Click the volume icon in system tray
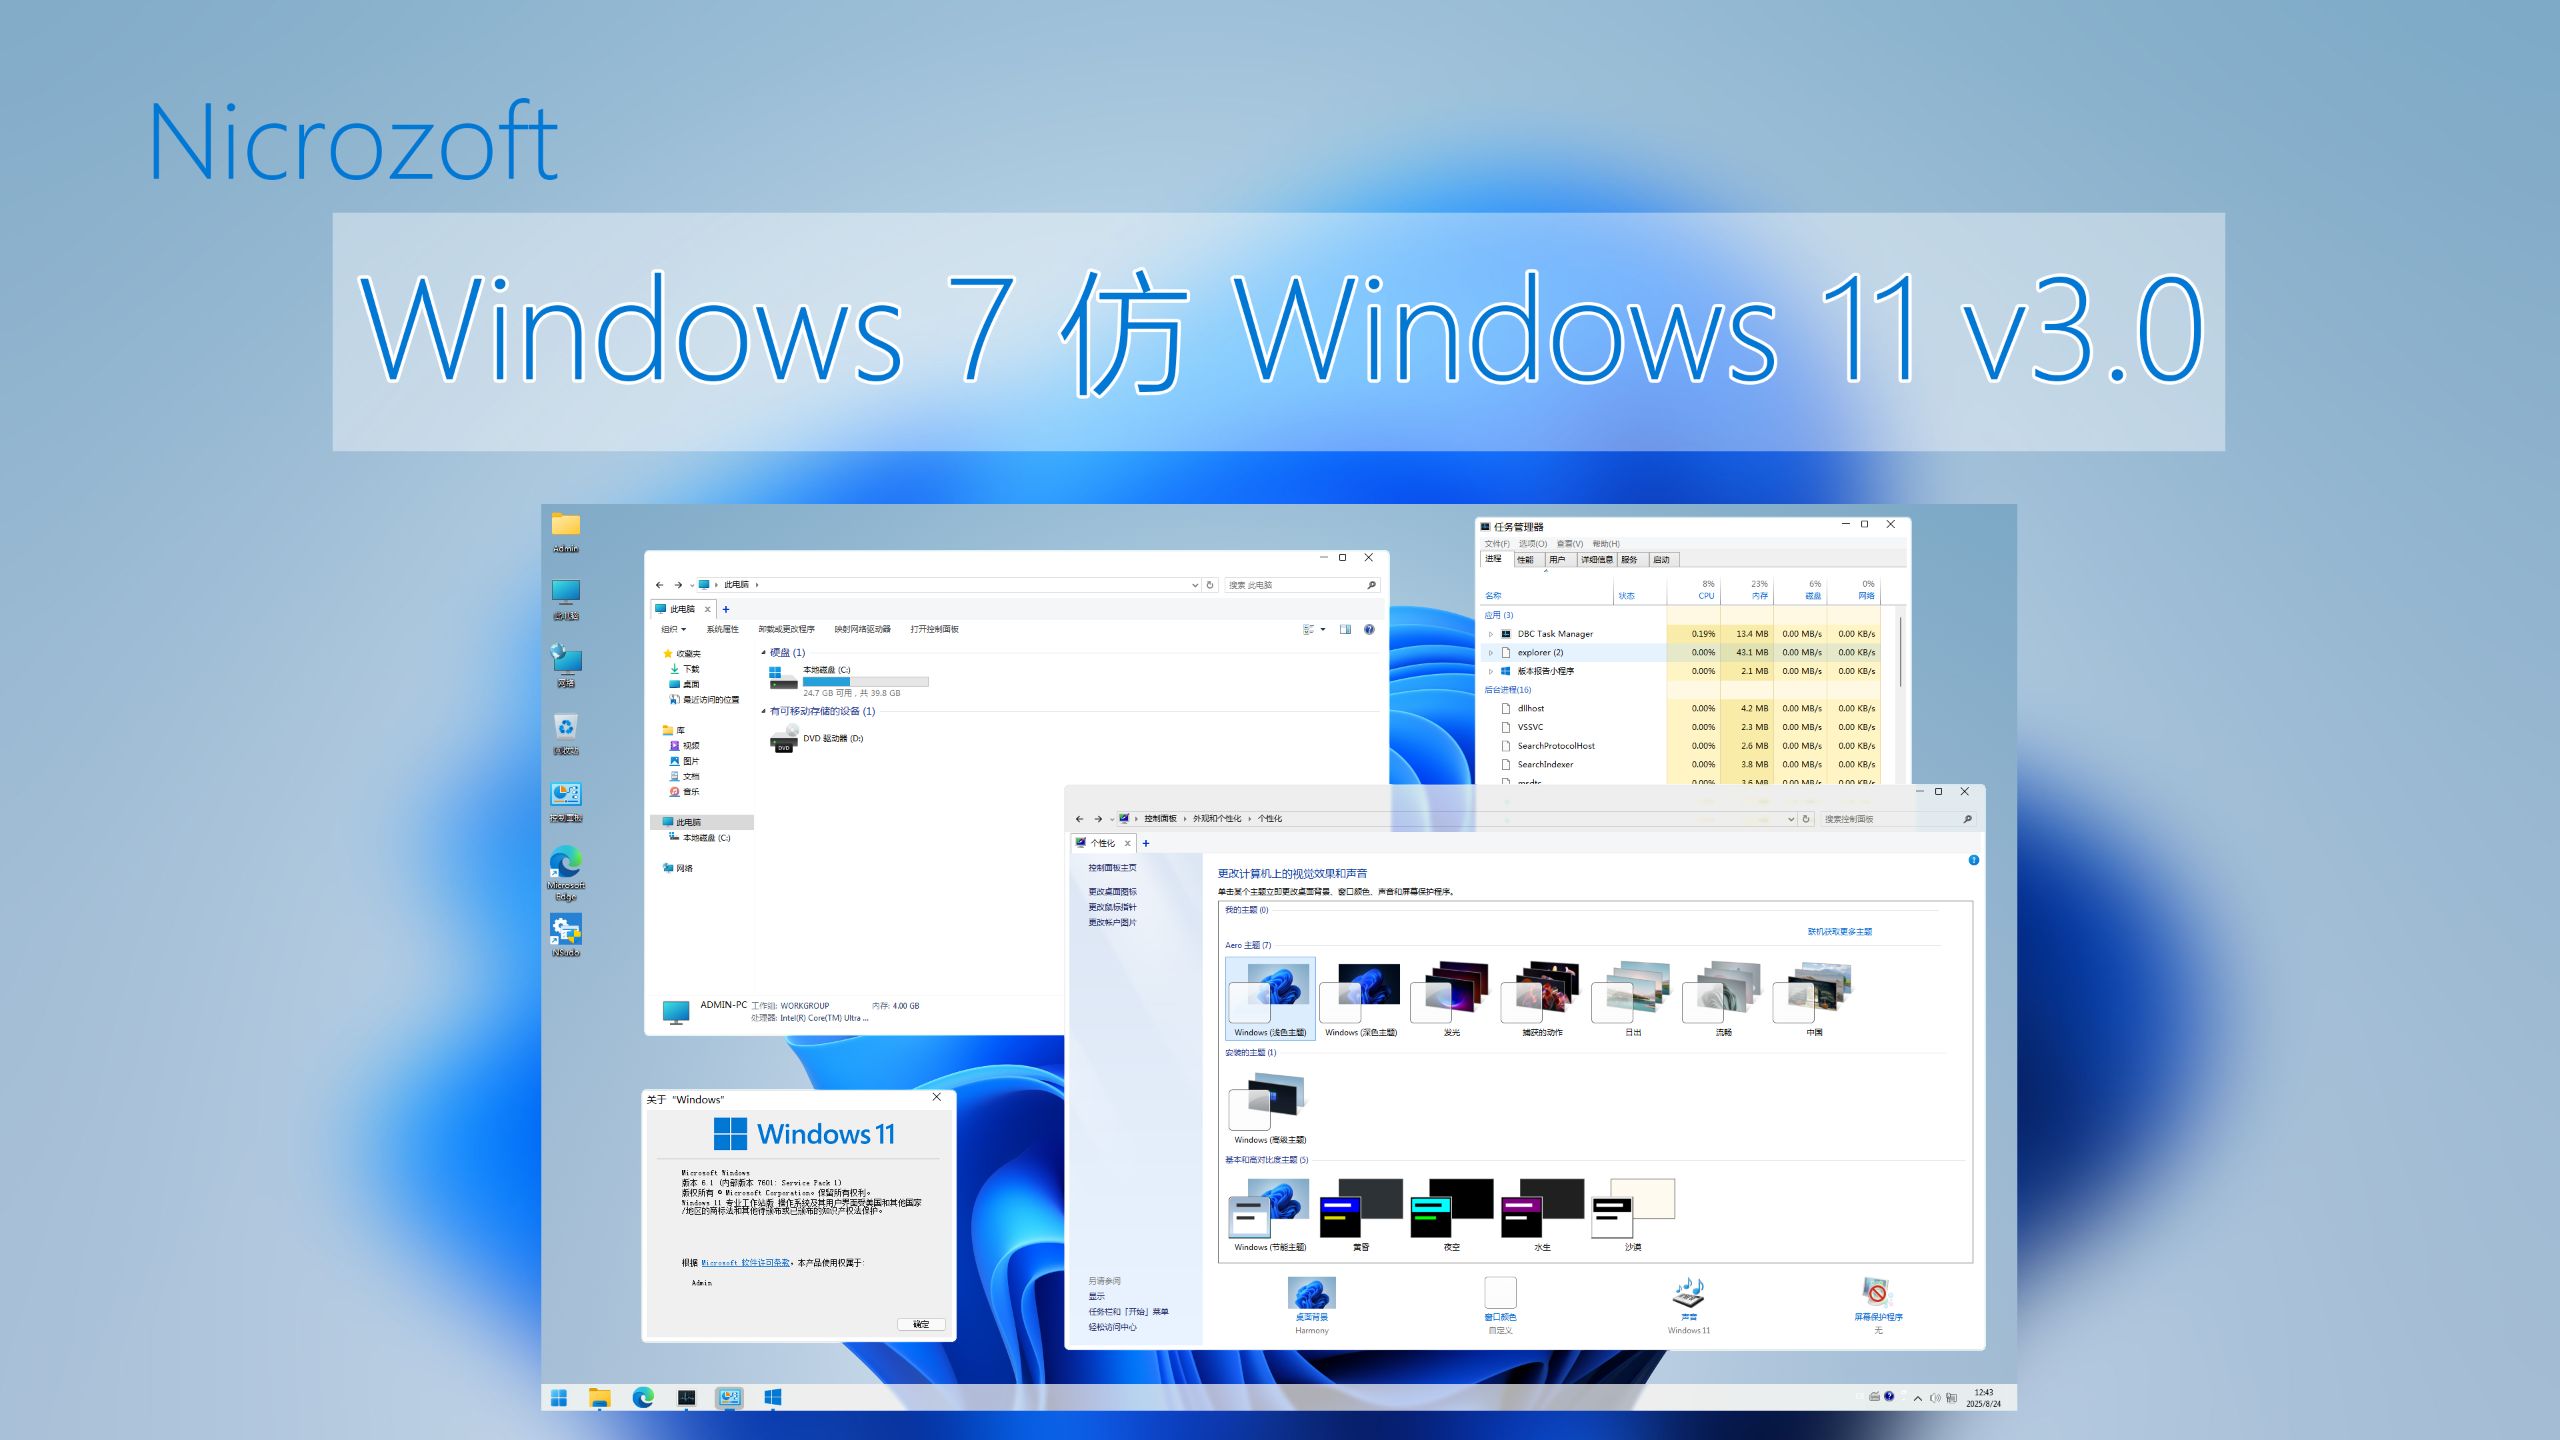Screen dimensions: 2560x1440 [1934, 1398]
